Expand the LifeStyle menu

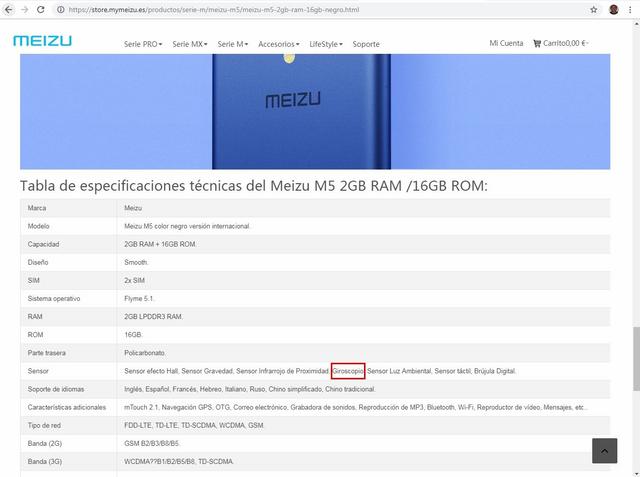[x=326, y=44]
